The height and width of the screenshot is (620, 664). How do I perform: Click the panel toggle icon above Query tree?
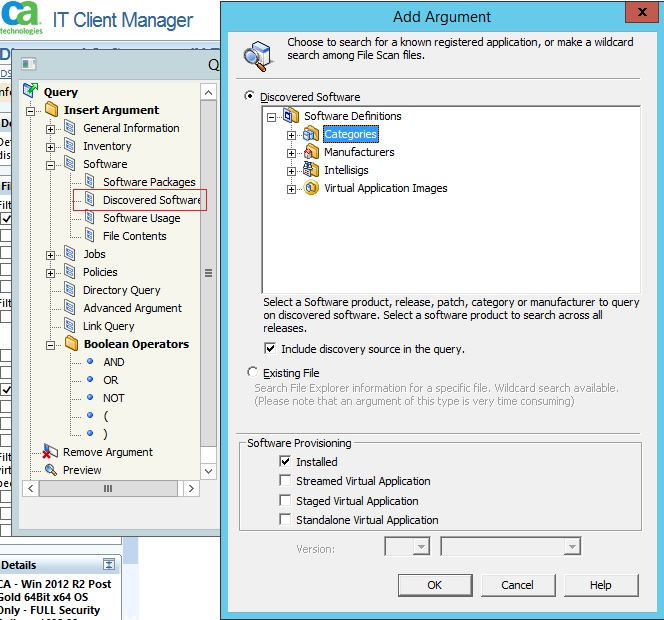point(29,64)
